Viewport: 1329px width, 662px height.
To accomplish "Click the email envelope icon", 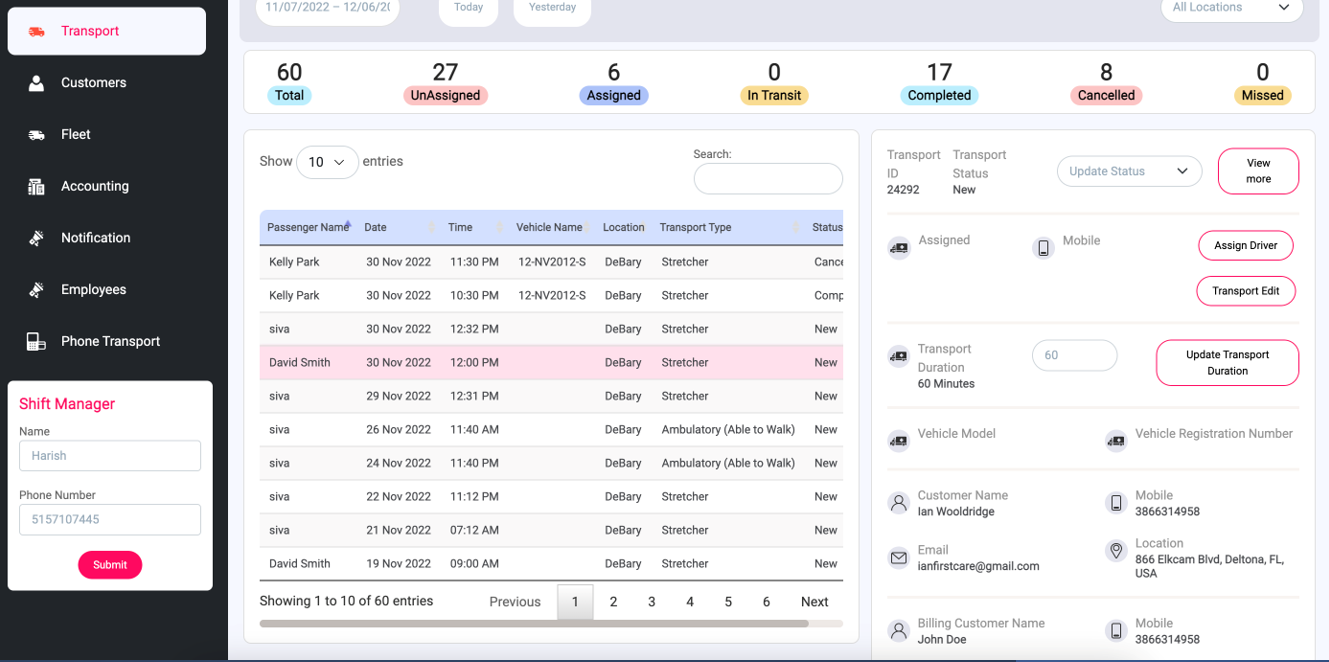I will click(x=899, y=558).
